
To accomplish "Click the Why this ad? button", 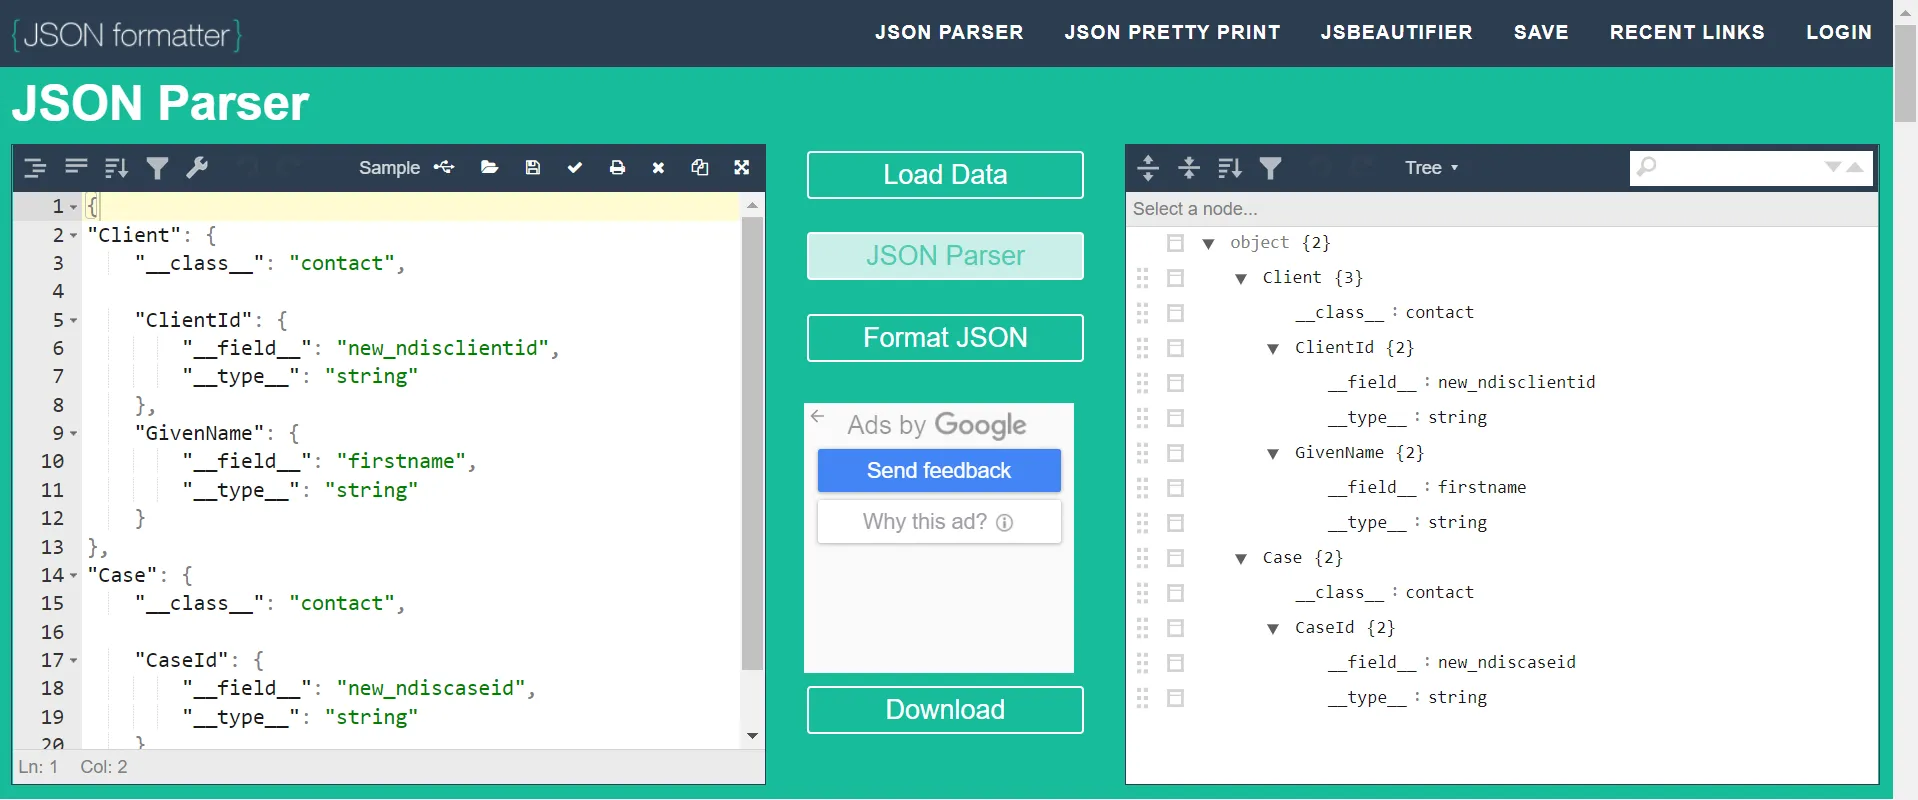I will click(x=939, y=522).
